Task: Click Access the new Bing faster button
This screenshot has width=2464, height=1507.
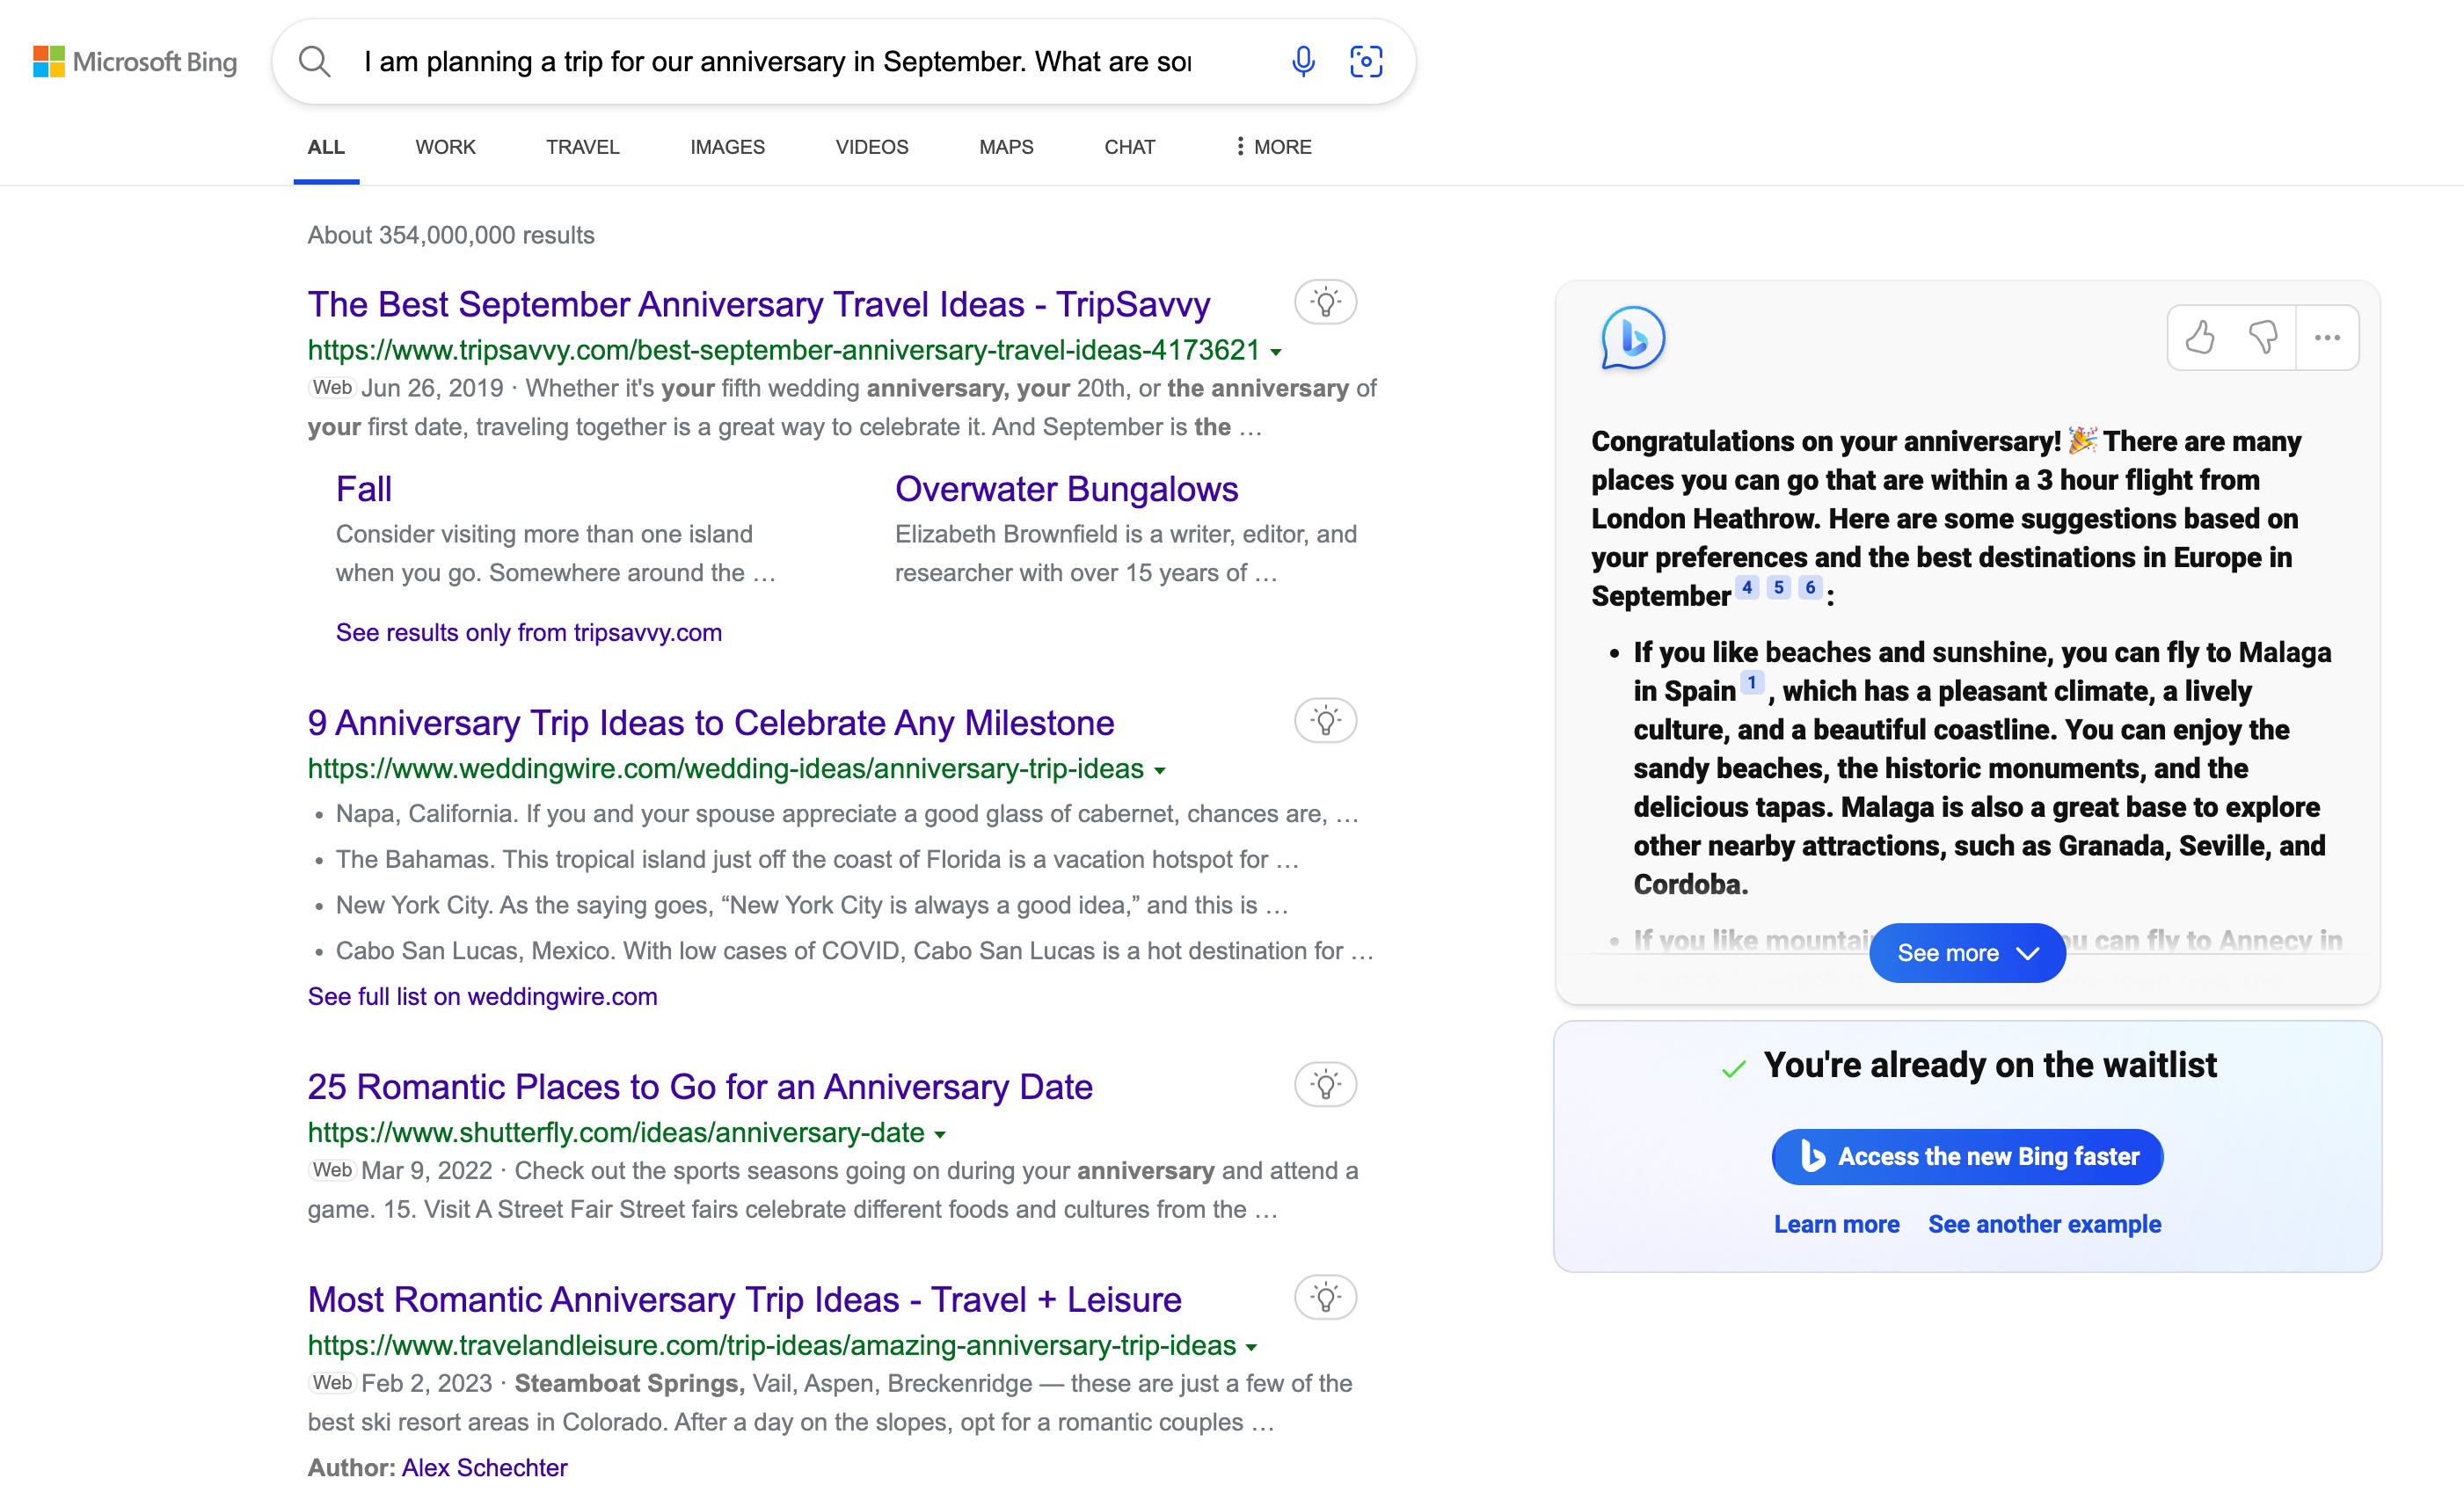Action: point(1967,1157)
